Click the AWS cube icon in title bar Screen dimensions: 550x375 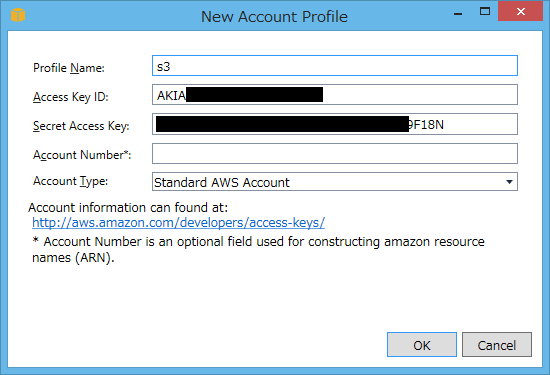pyautogui.click(x=18, y=15)
